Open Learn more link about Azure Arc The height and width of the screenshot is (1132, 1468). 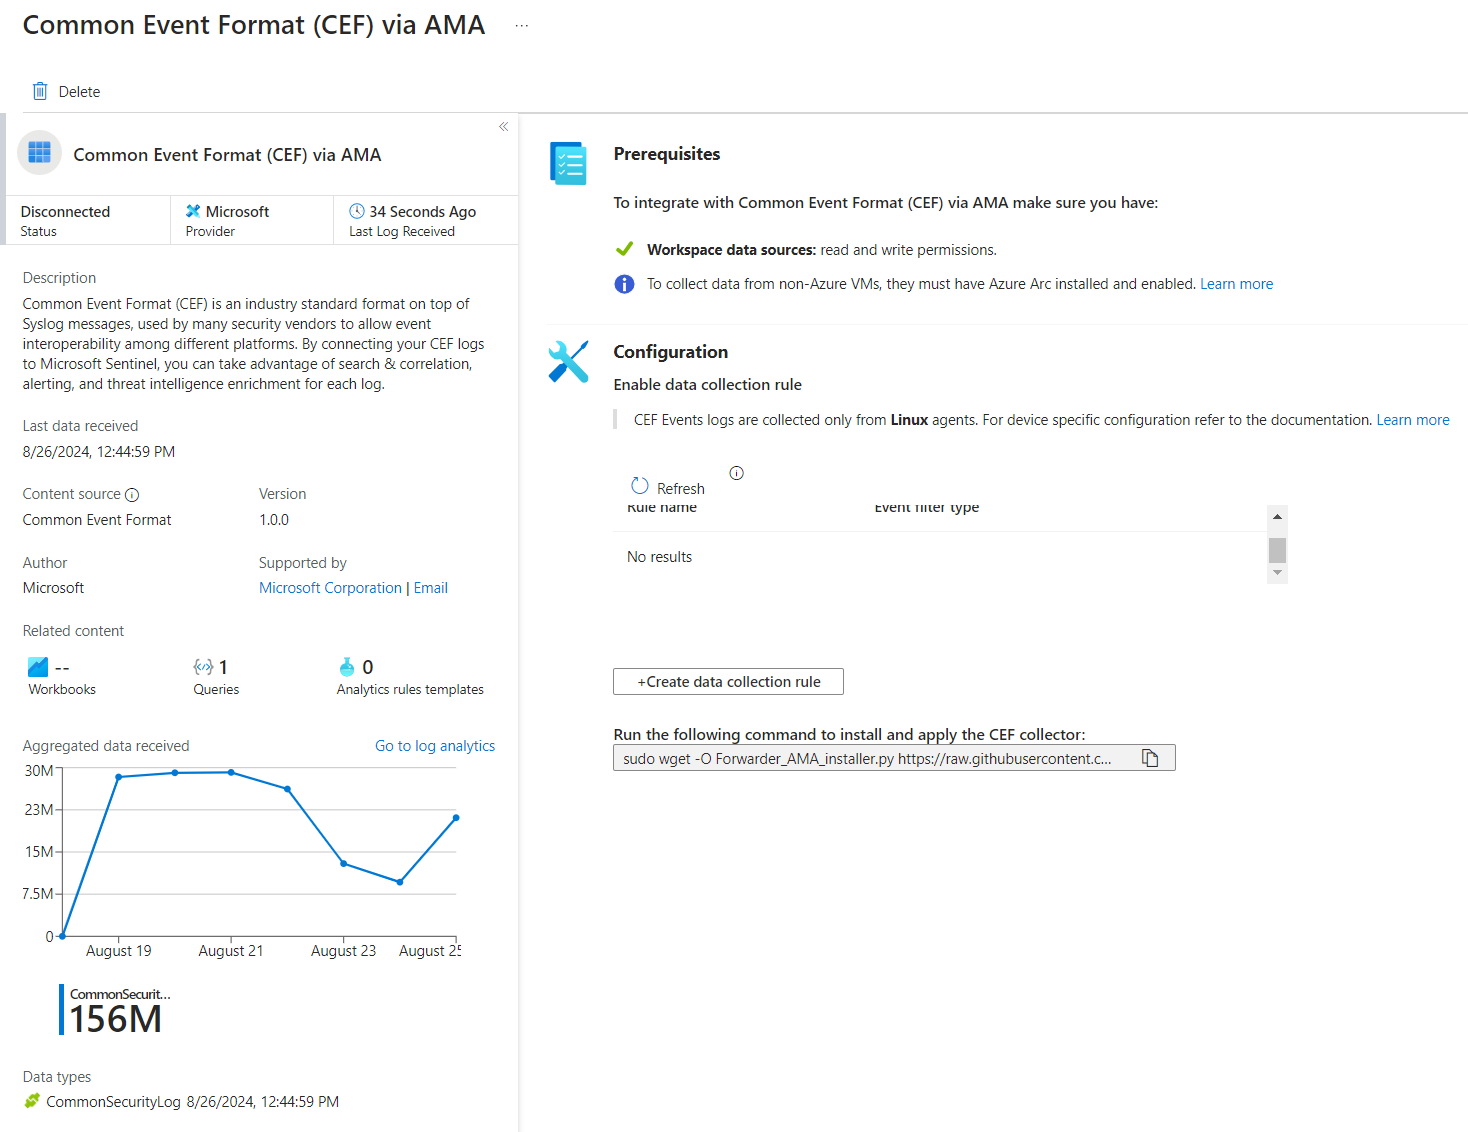click(1236, 284)
